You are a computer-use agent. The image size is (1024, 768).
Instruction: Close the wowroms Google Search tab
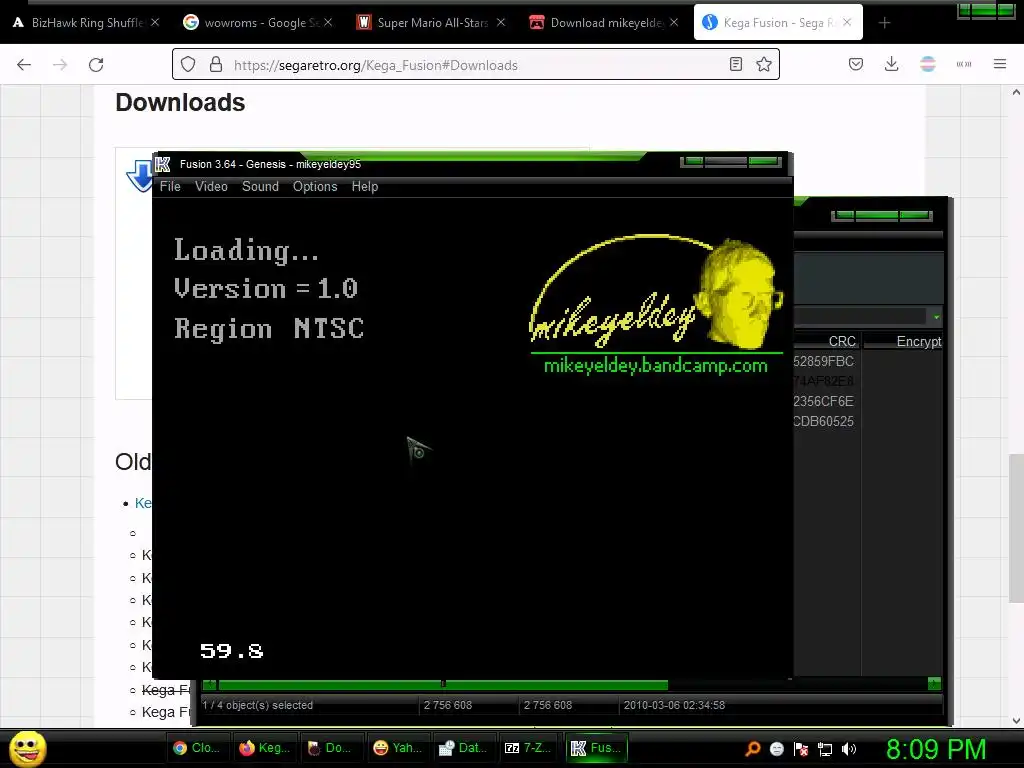pyautogui.click(x=328, y=22)
